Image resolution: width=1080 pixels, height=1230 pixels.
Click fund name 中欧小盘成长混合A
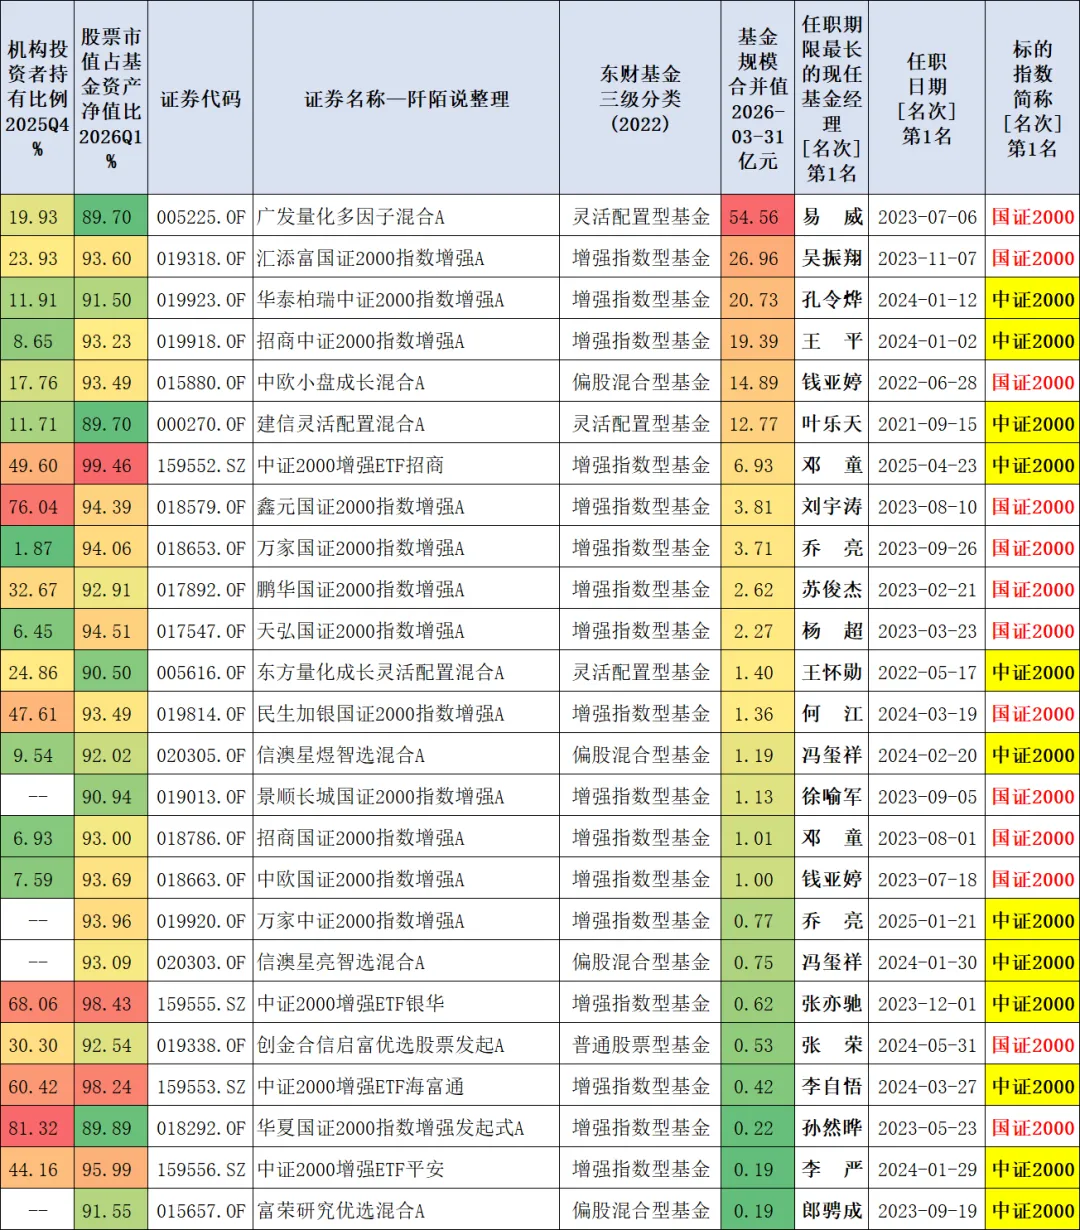[x=341, y=383]
